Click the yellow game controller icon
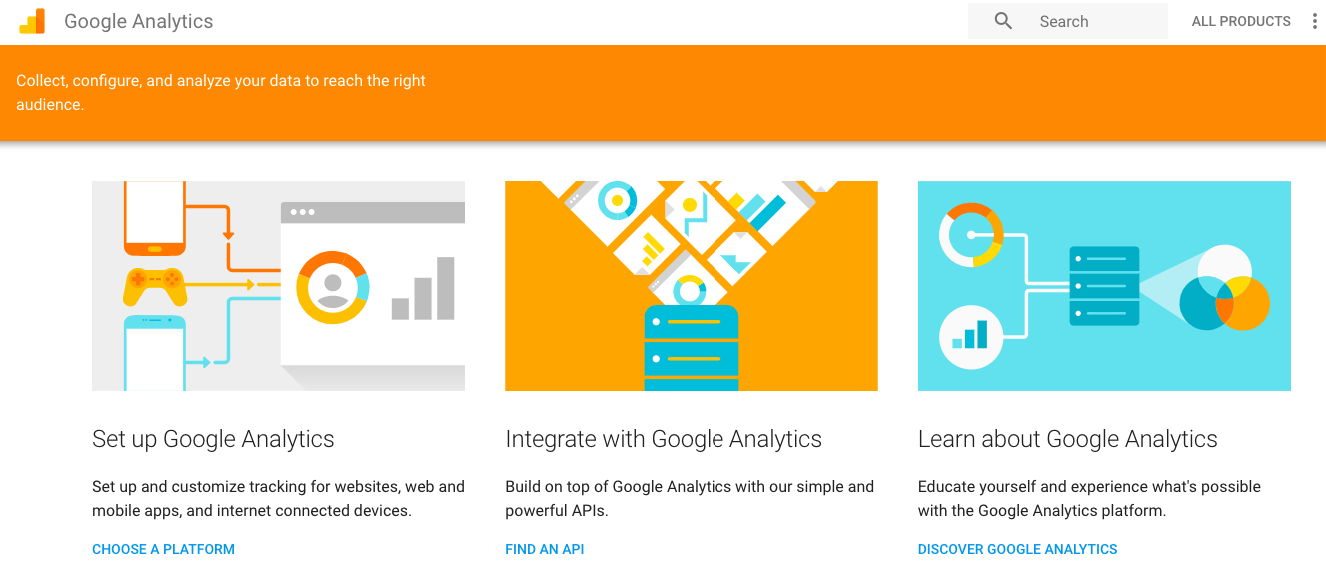The width and height of the screenshot is (1326, 582). [x=155, y=286]
